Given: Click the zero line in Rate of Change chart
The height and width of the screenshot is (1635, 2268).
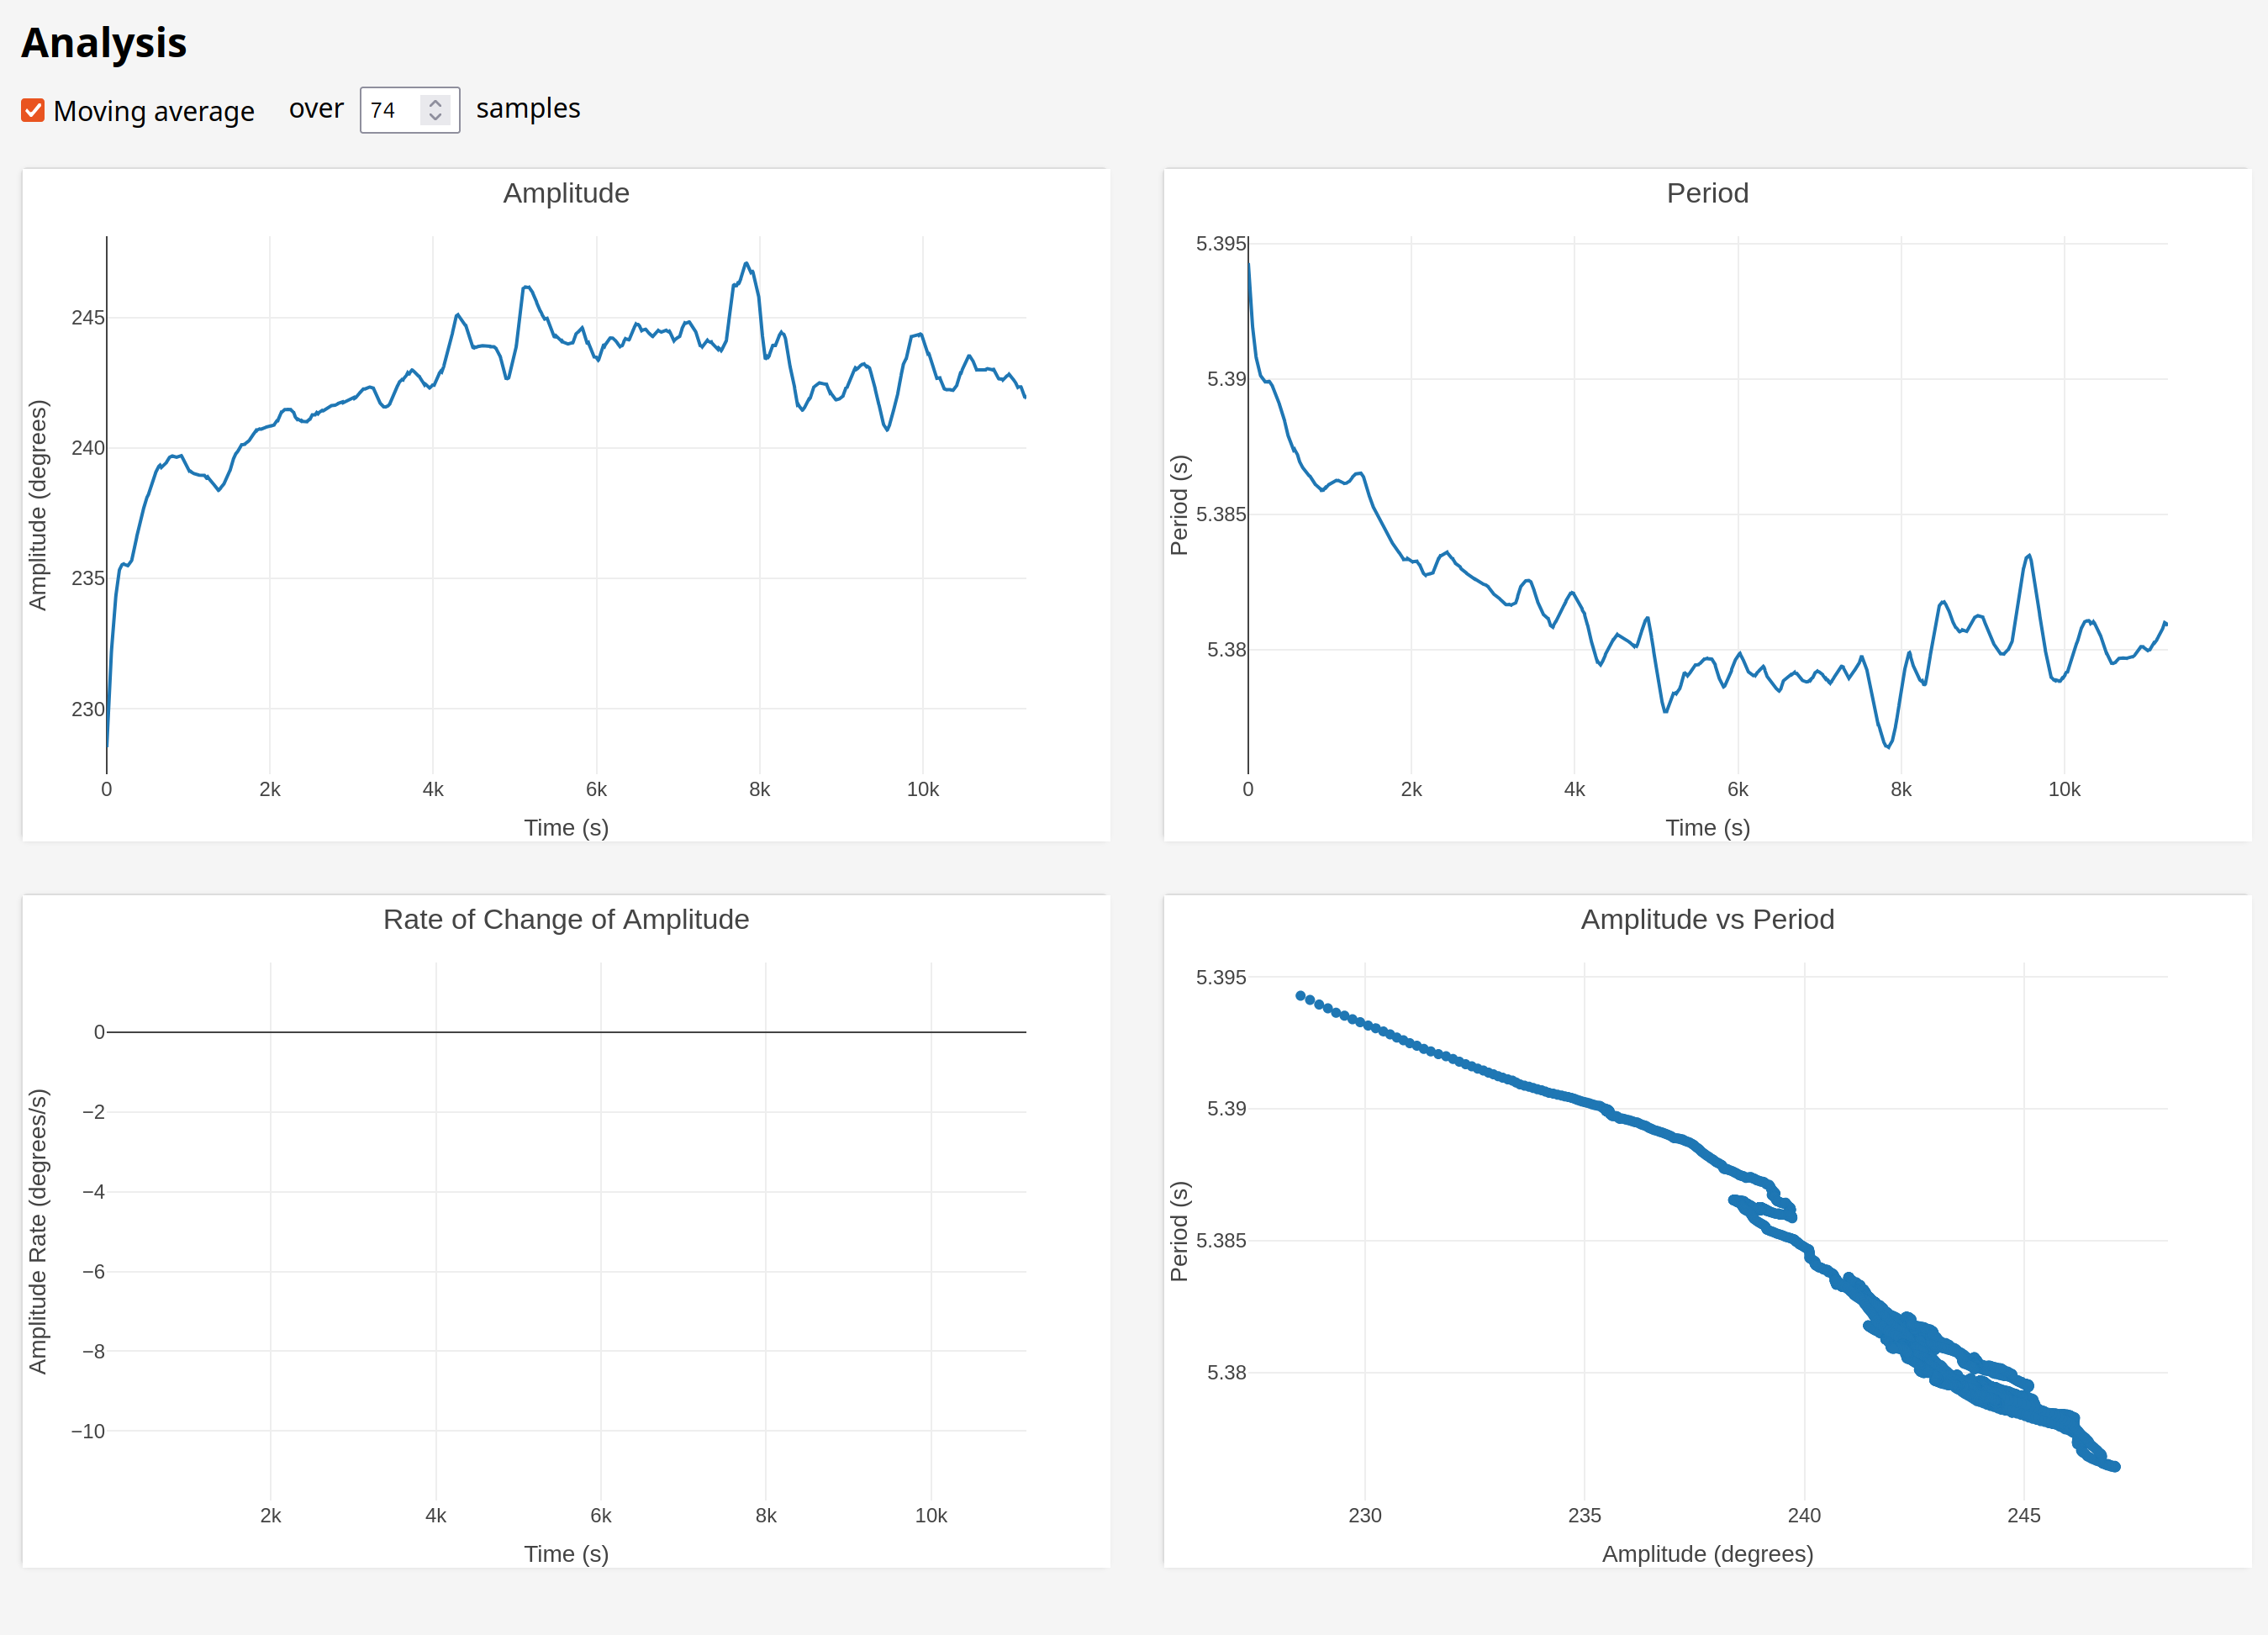Looking at the screenshot, I should click(x=566, y=1032).
